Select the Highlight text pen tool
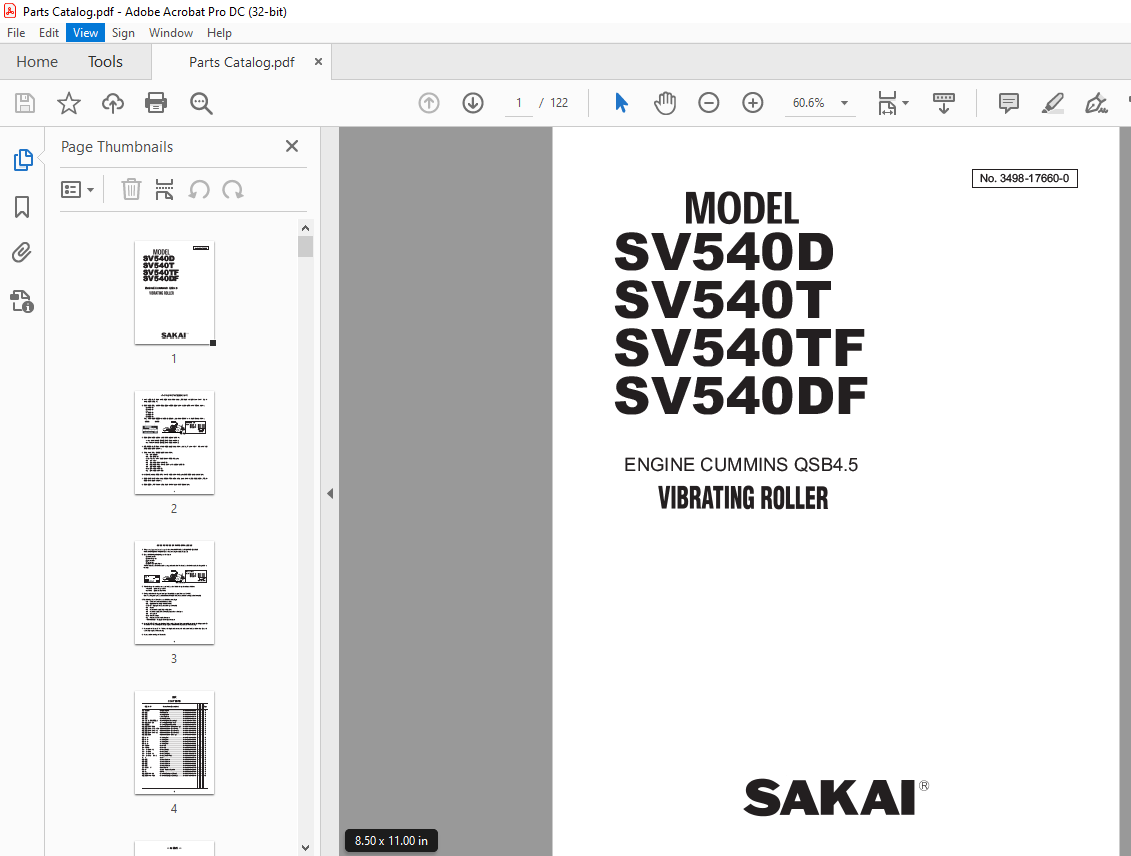This screenshot has width=1131, height=856. point(1052,103)
